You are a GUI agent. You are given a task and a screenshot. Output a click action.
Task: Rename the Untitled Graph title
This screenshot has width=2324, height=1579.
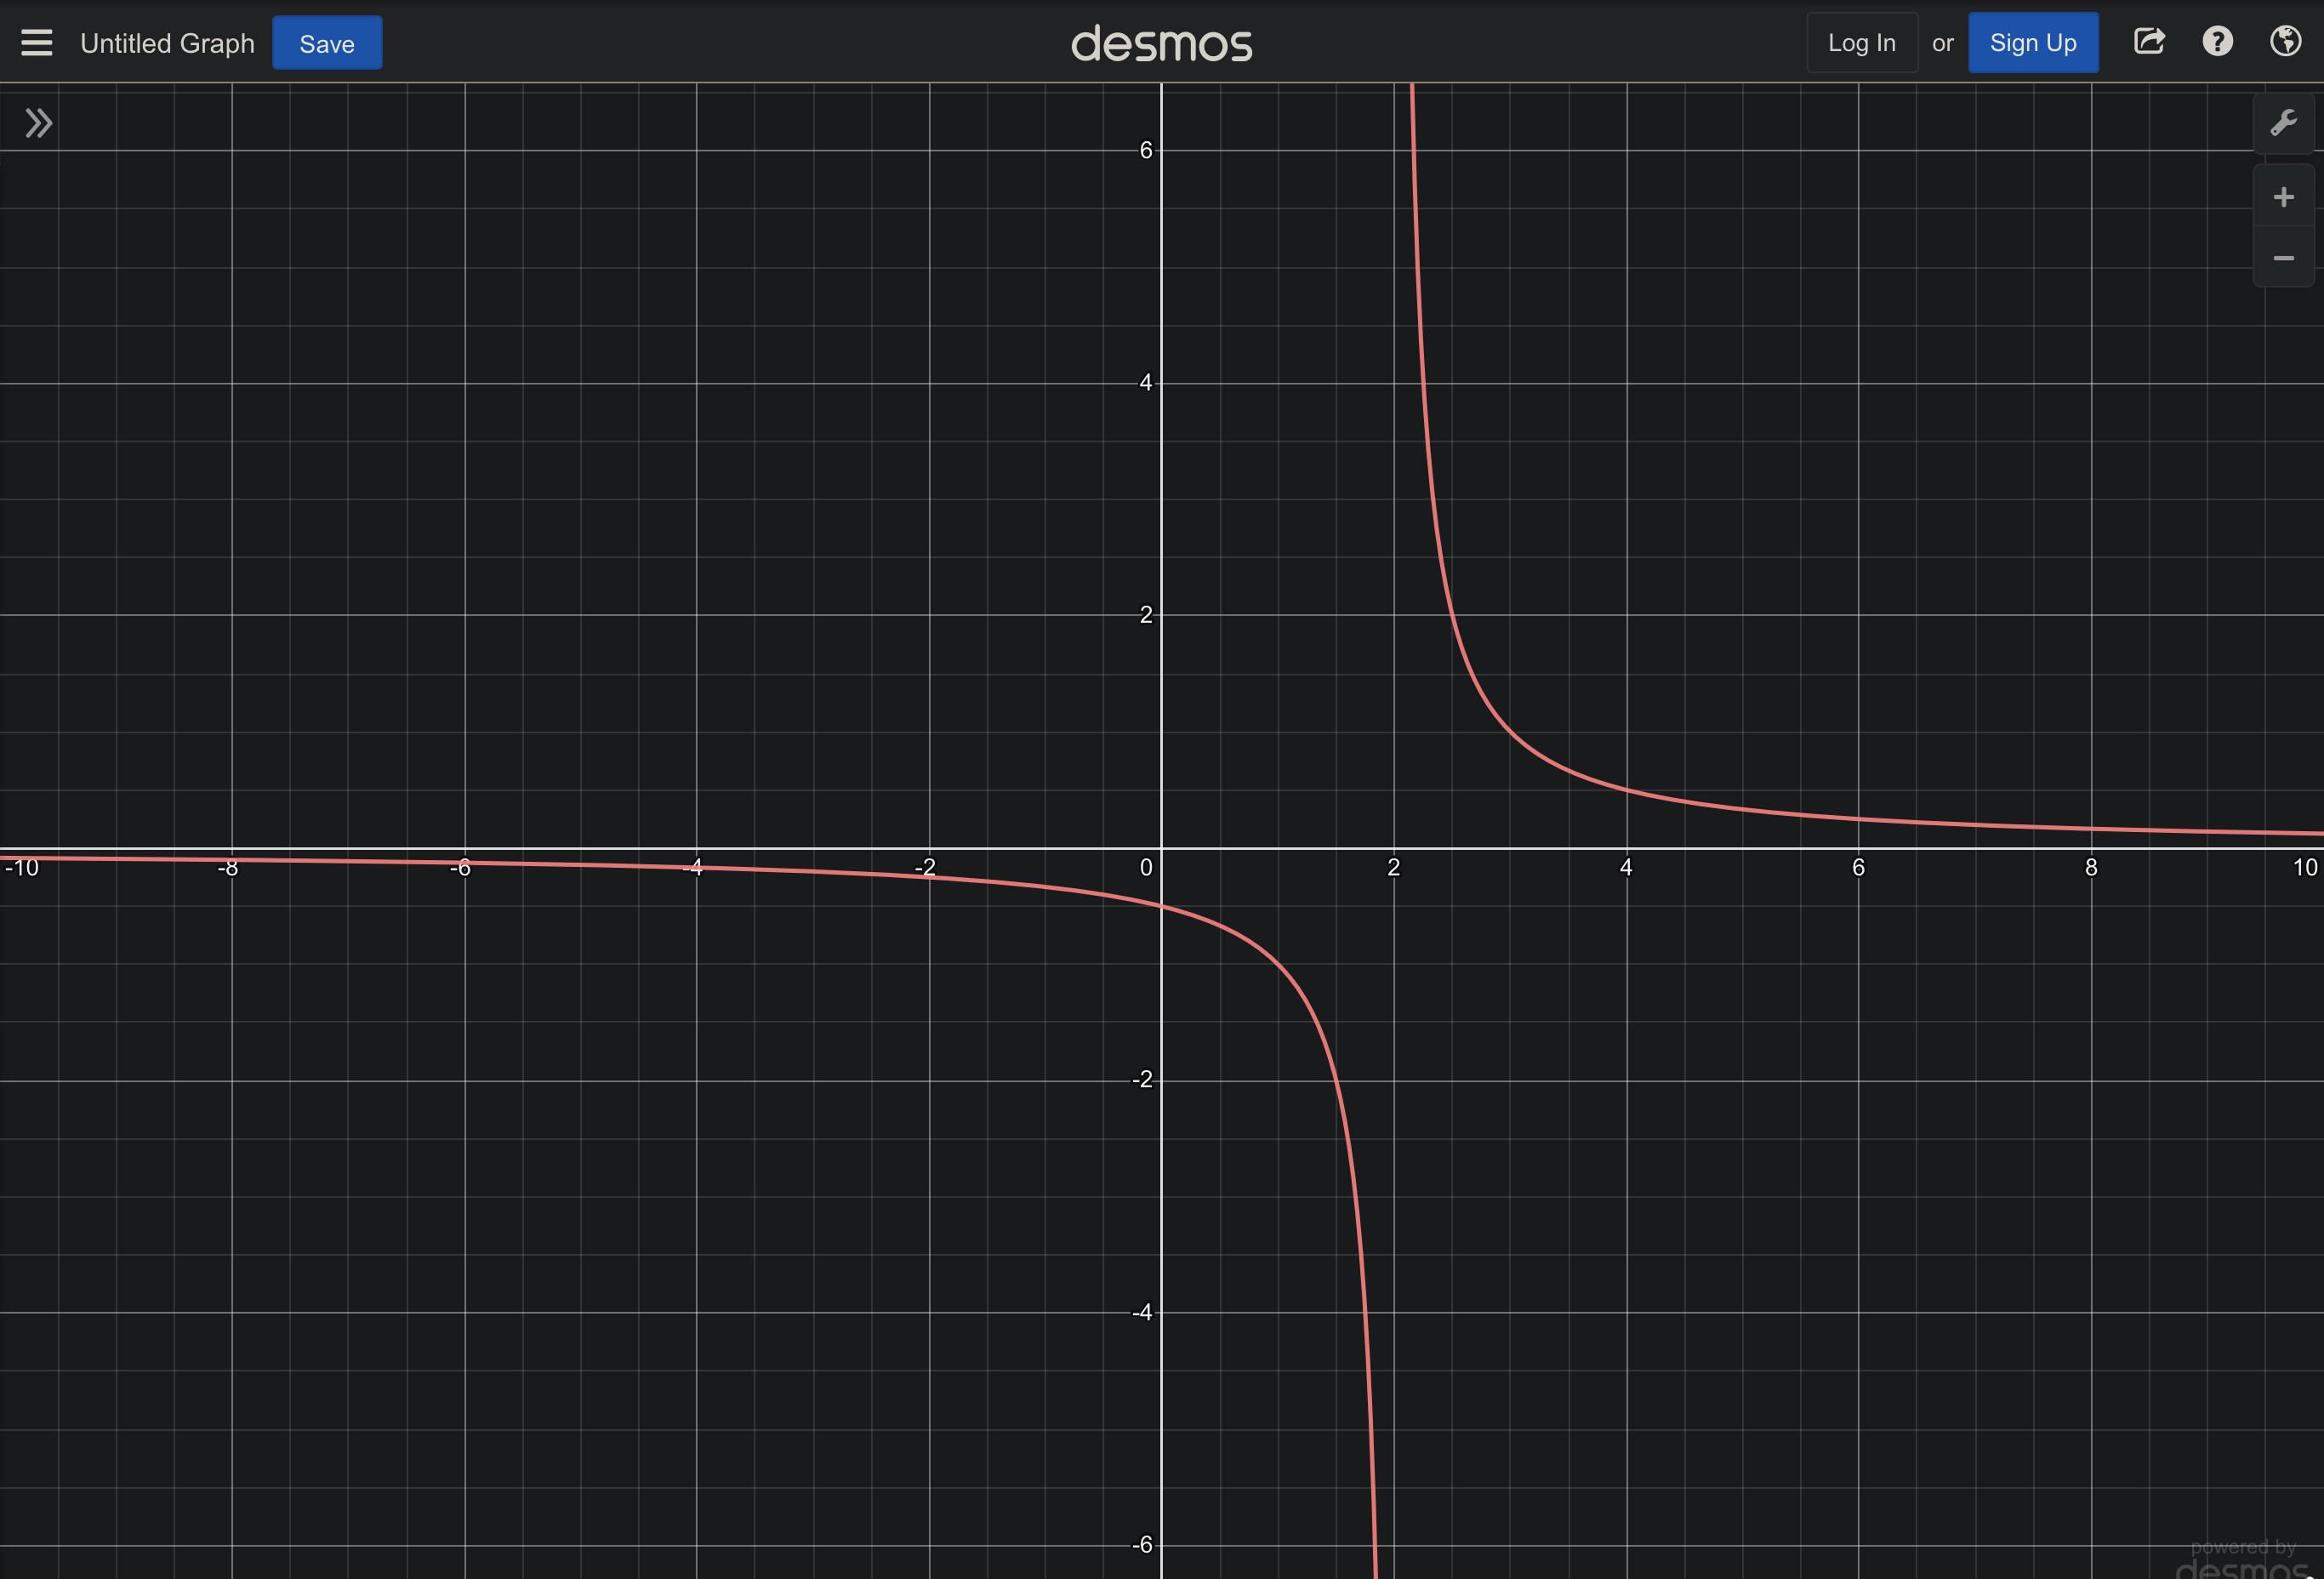click(167, 43)
